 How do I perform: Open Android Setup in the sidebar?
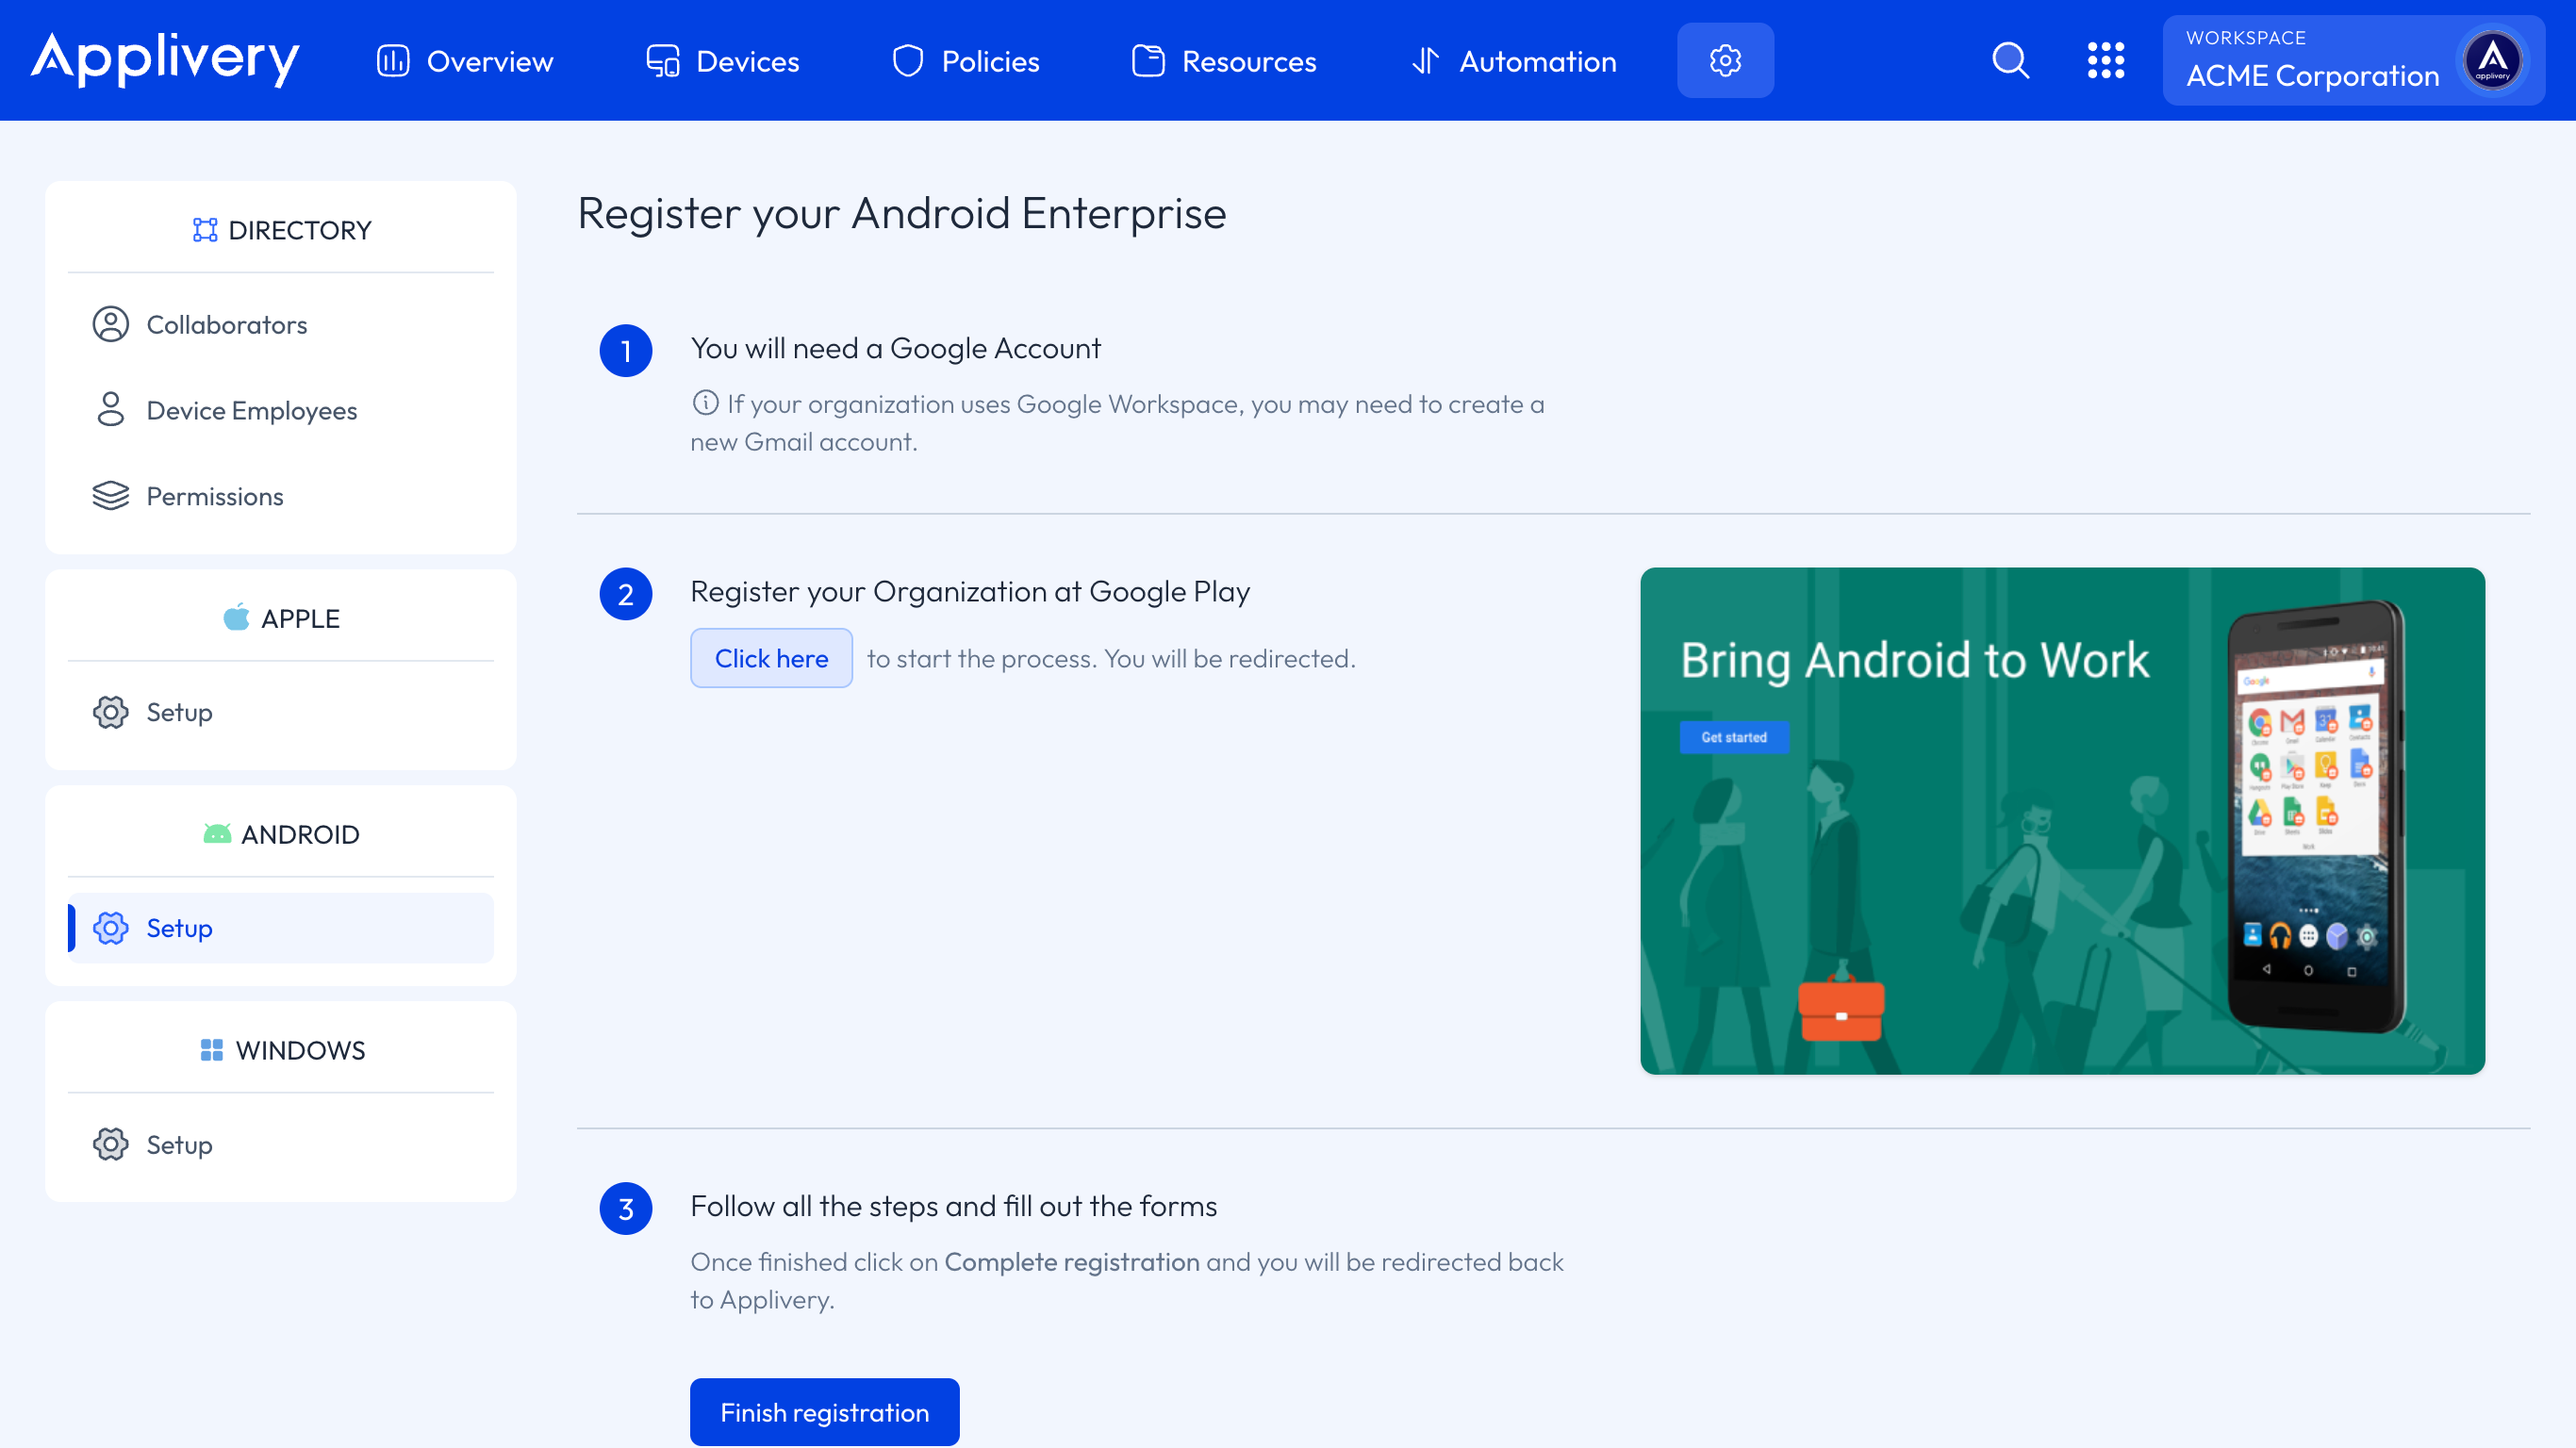(x=180, y=927)
